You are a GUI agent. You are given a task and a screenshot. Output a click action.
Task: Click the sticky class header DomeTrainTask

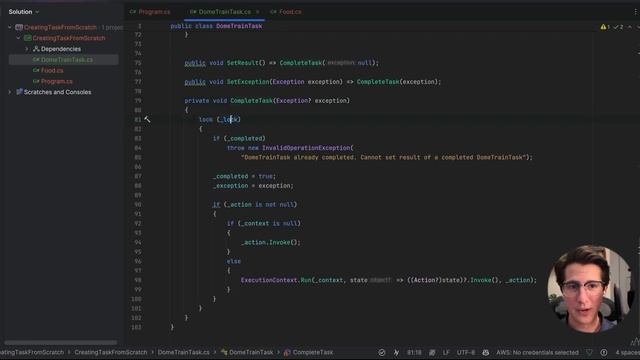(x=239, y=26)
